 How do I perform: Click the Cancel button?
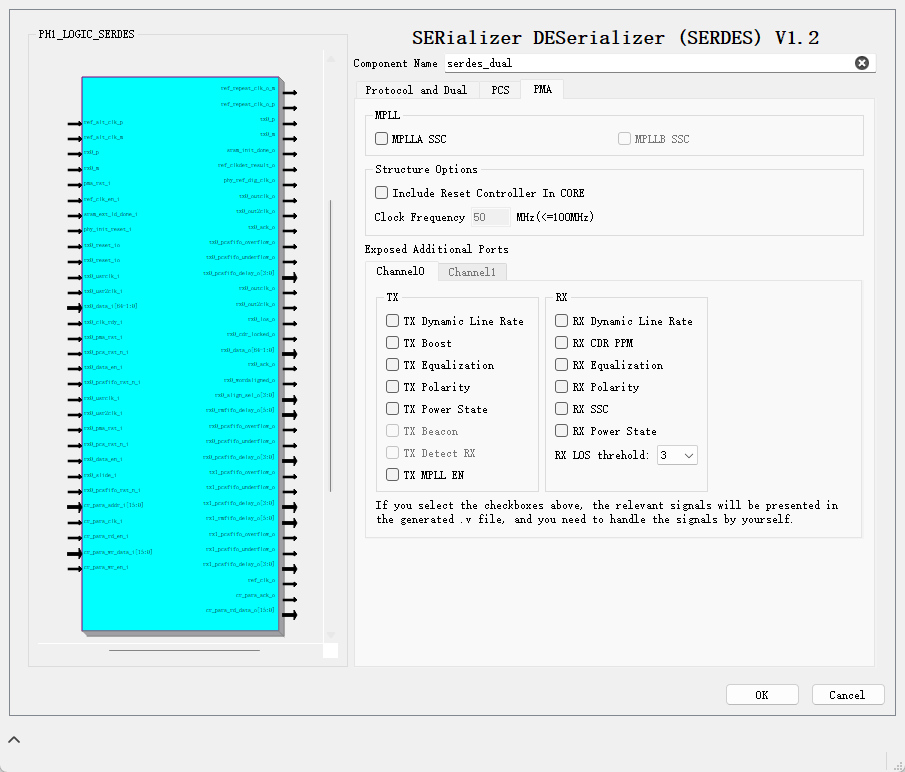click(847, 695)
